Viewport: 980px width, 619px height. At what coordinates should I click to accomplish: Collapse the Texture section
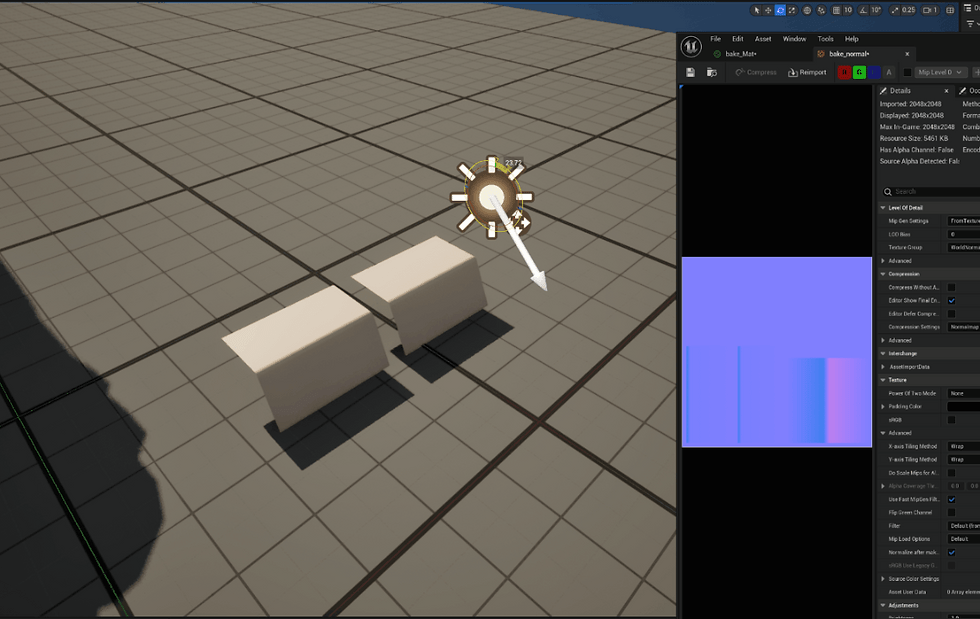[883, 380]
